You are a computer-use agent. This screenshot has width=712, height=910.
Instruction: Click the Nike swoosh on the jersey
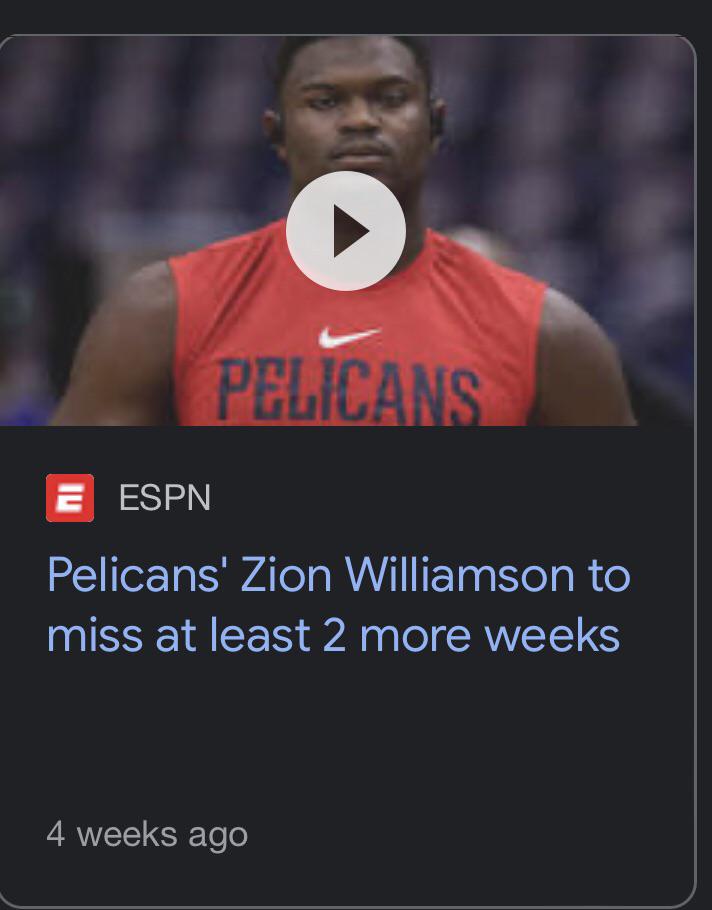[349, 337]
